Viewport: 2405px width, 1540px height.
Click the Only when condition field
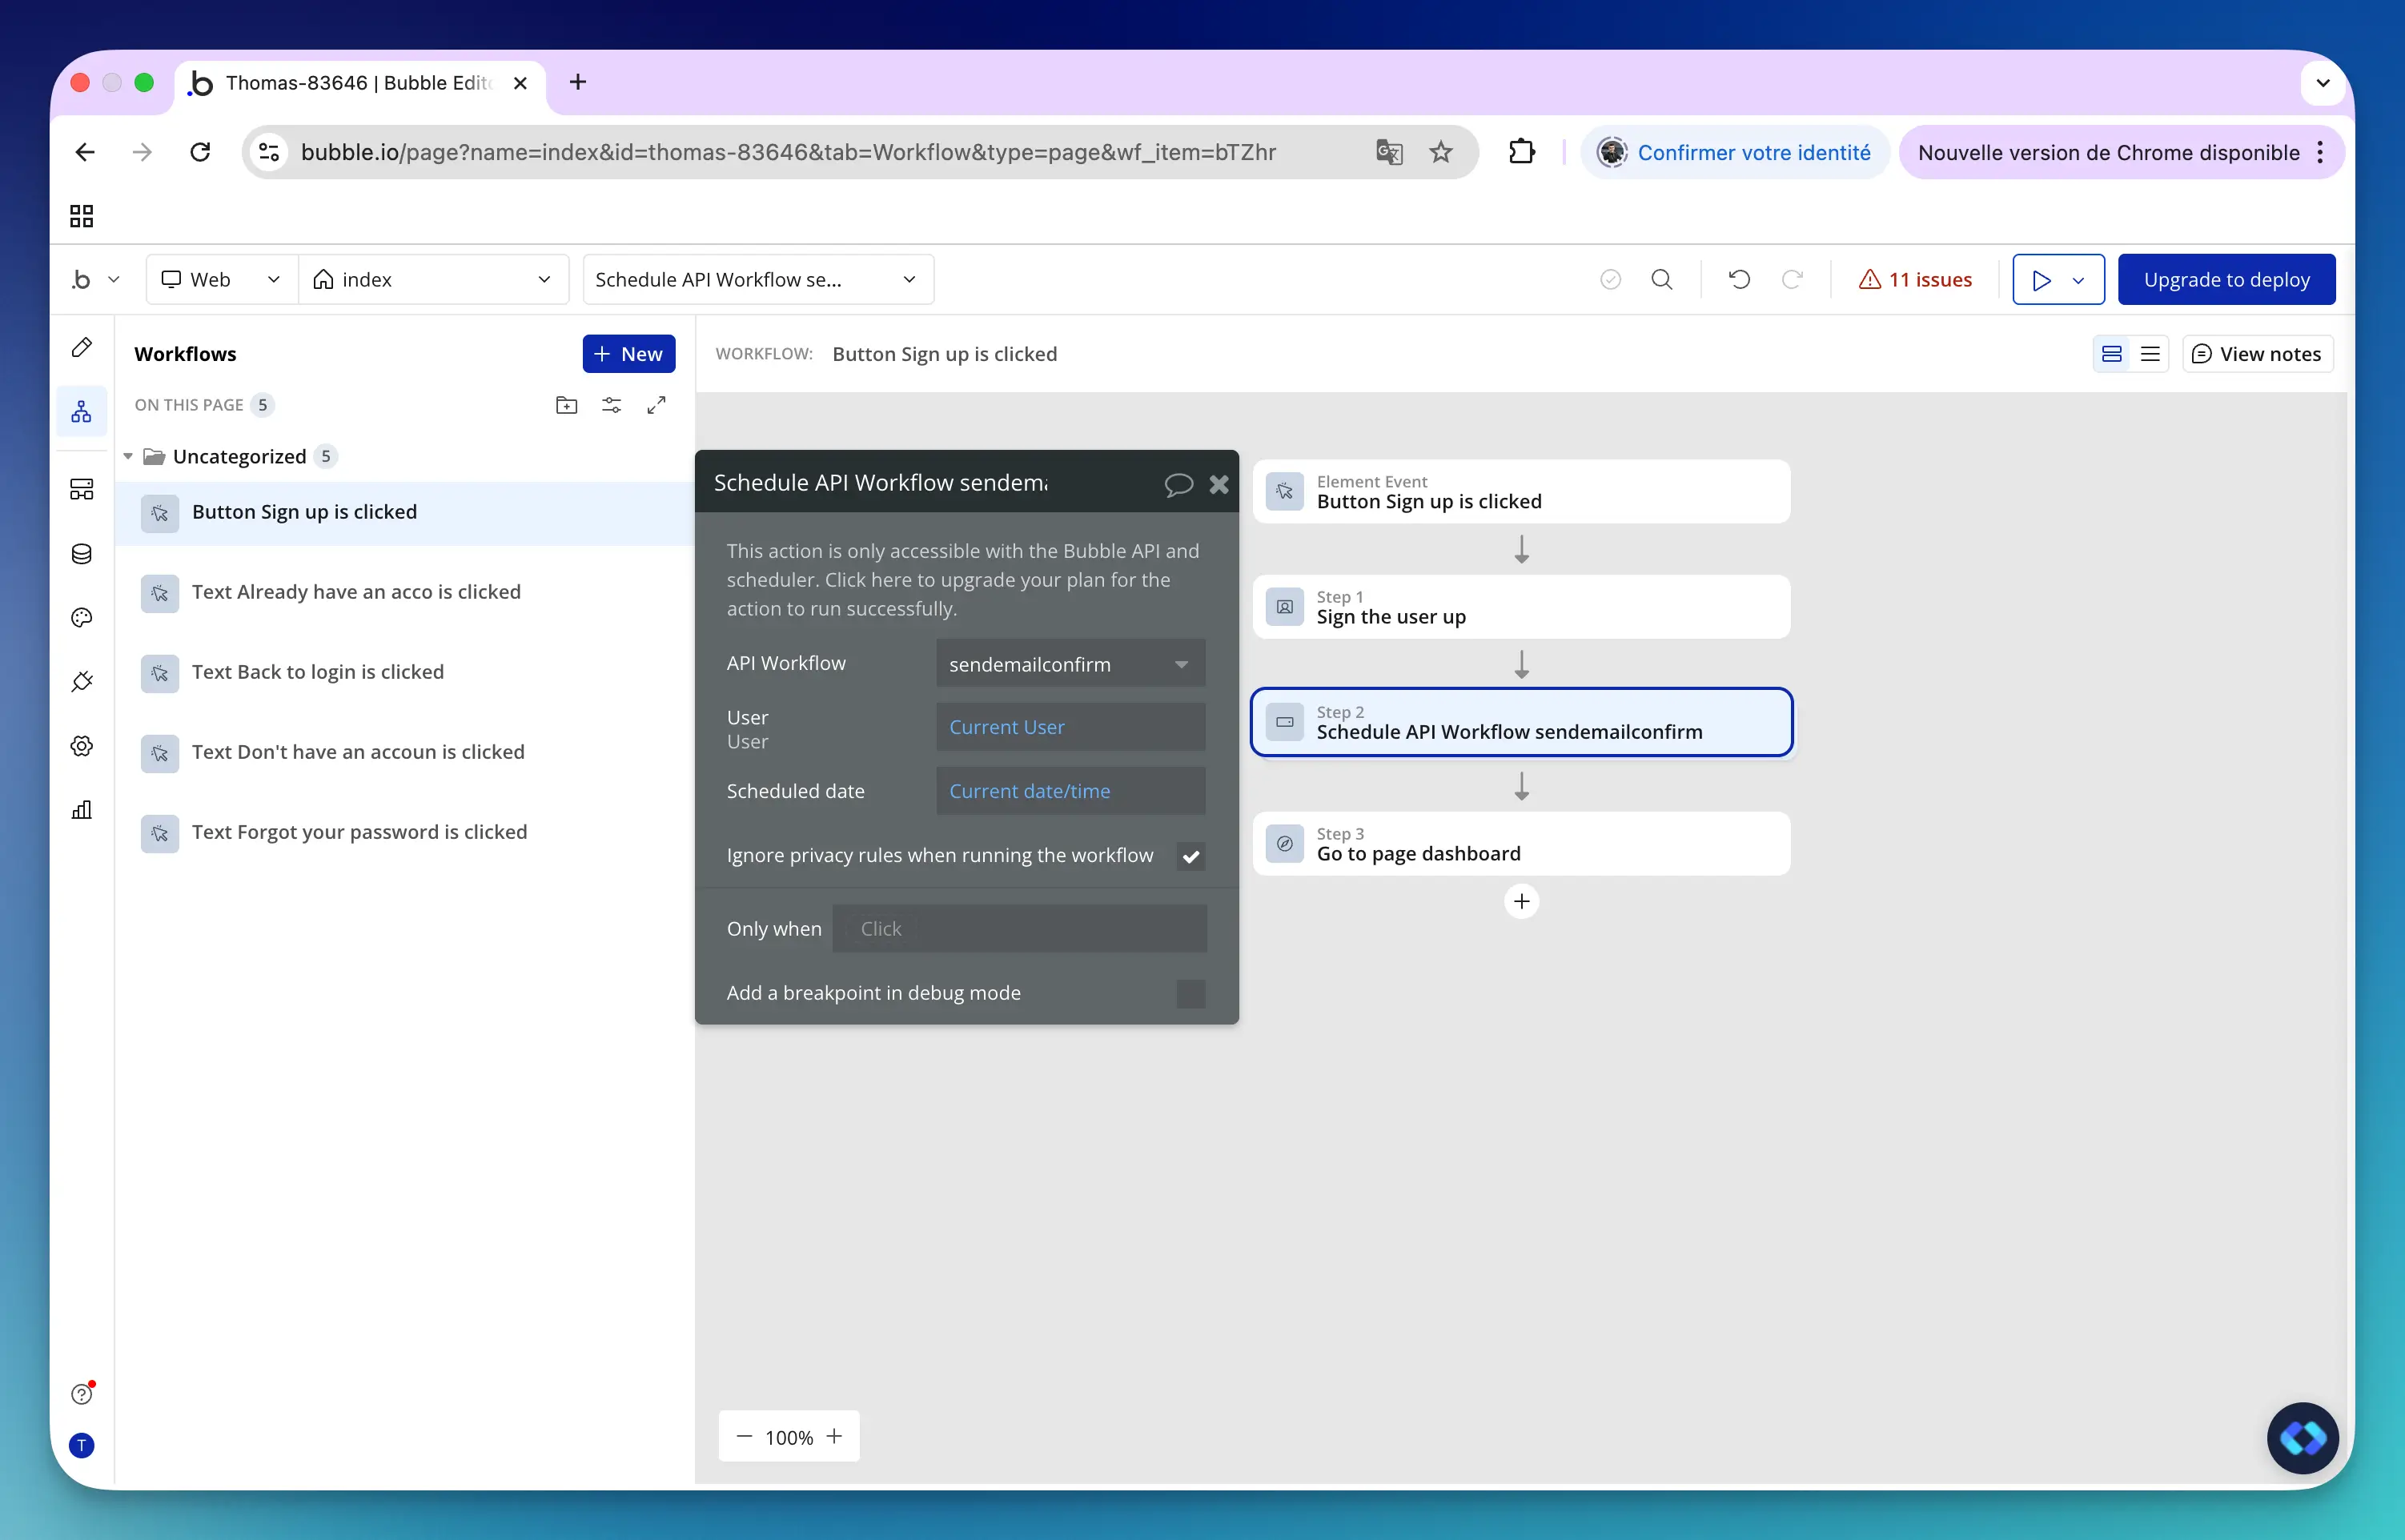tap(1019, 929)
